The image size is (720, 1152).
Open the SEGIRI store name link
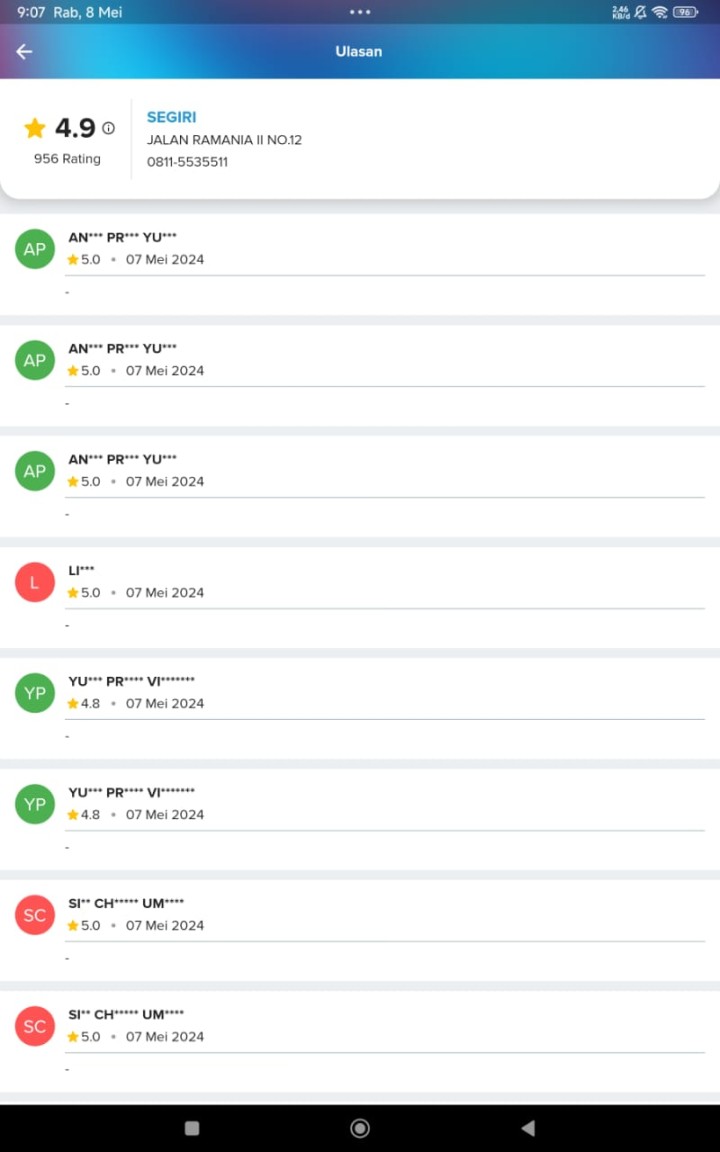(x=171, y=117)
